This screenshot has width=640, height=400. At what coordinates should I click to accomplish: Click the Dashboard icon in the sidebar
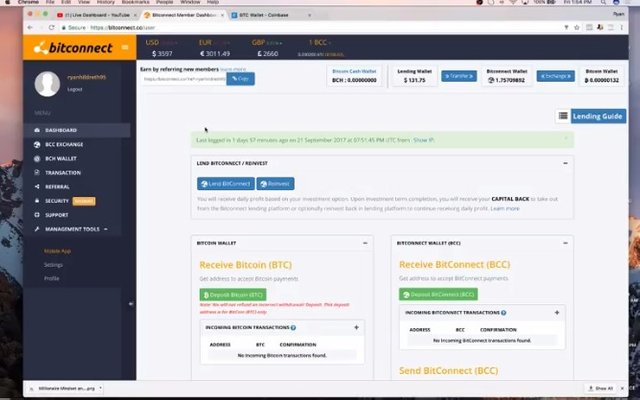(37, 130)
